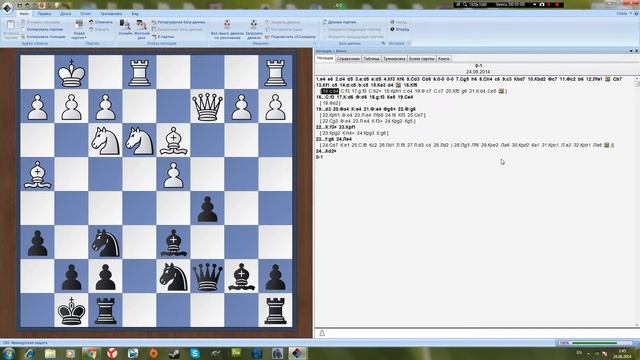Image resolution: width=640 pixels, height=360 pixels.
Task: Click the white bishop on the left edge
Action: point(37,174)
